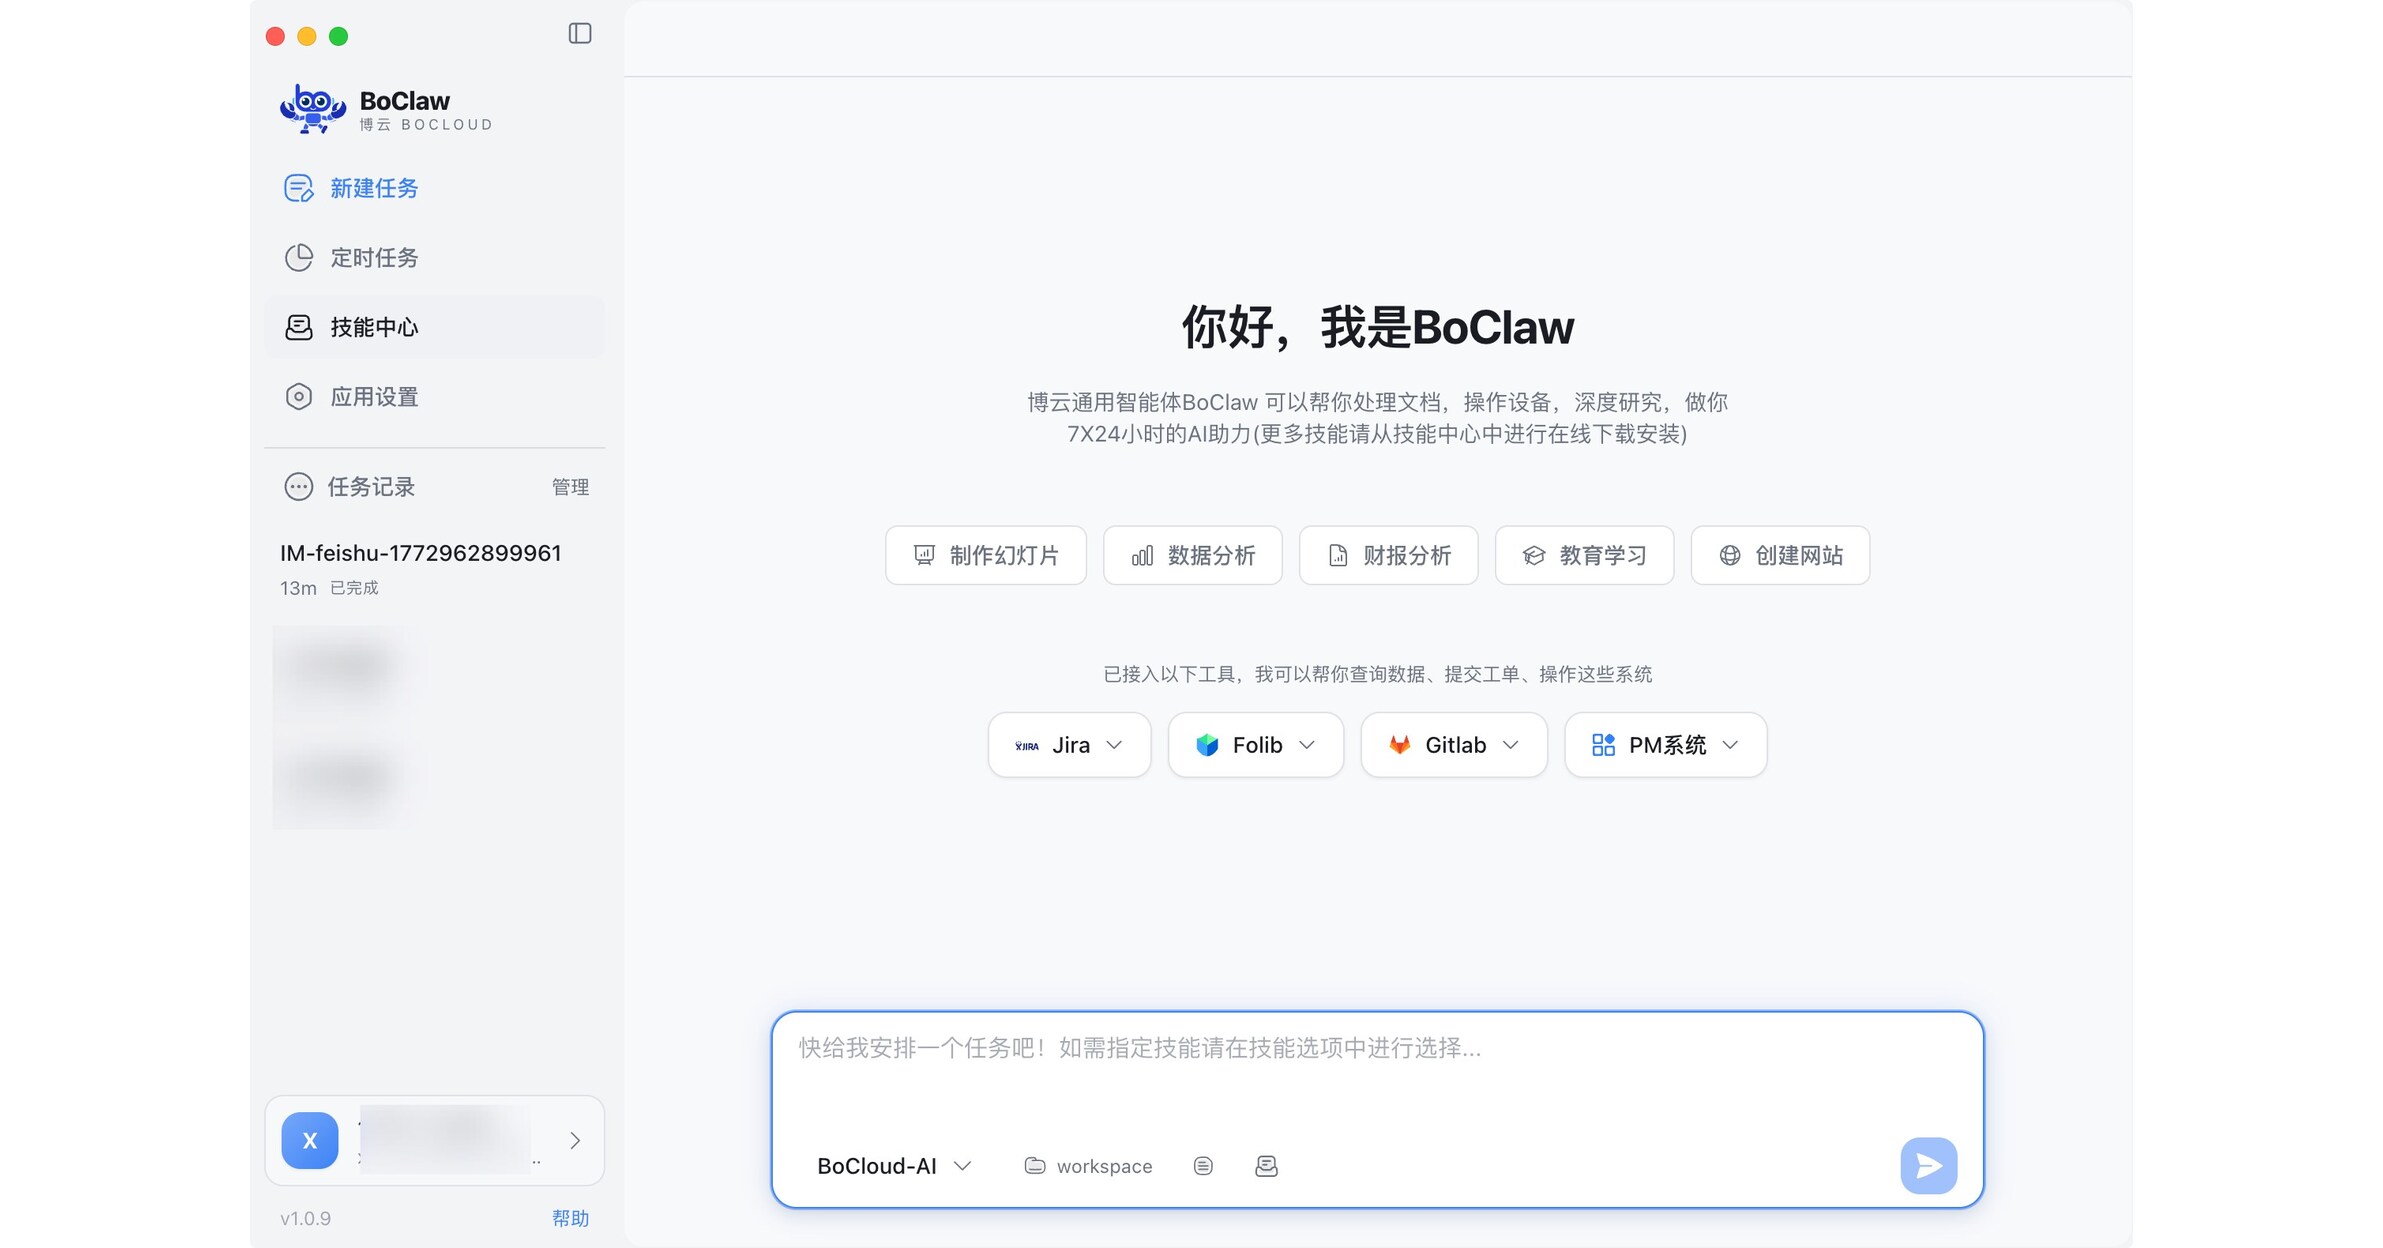Open 技能中心 in the sidebar
This screenshot has width=2383, height=1248.
[x=374, y=327]
